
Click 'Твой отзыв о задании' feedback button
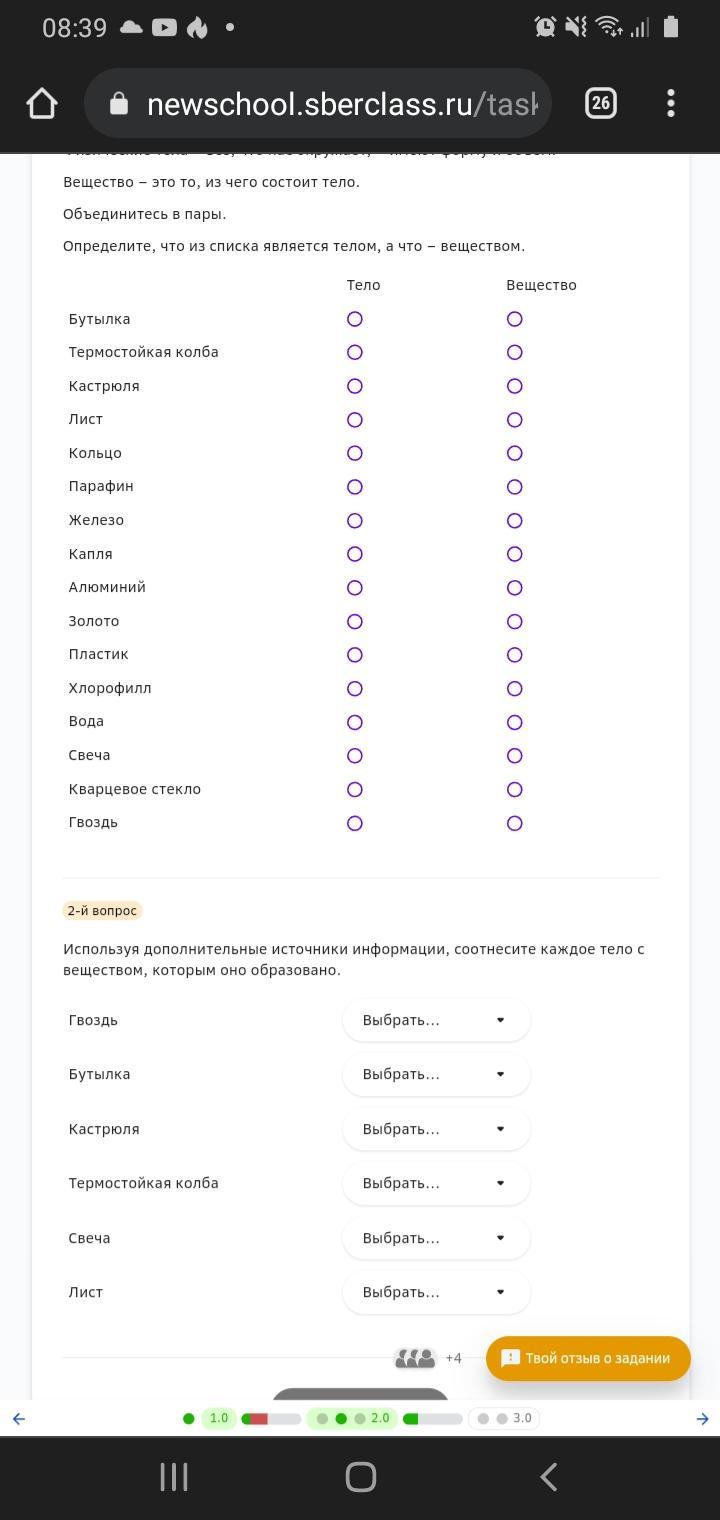(x=588, y=1358)
